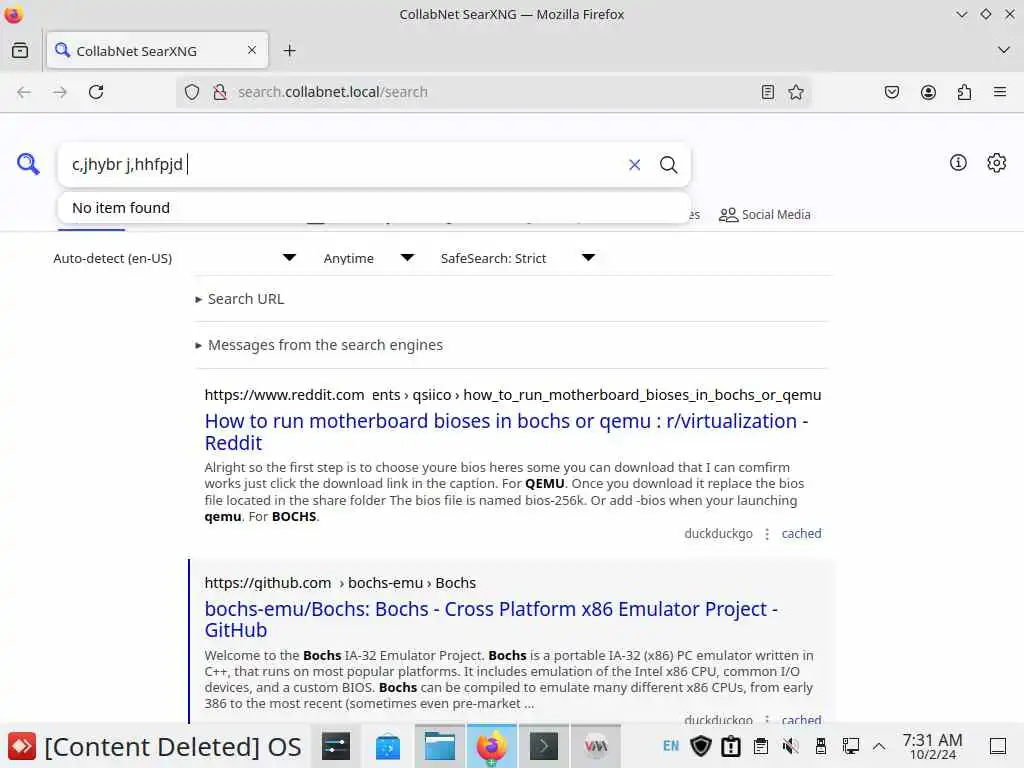Open language Auto-detect dropdown
The height and width of the screenshot is (768, 1024).
[174, 258]
